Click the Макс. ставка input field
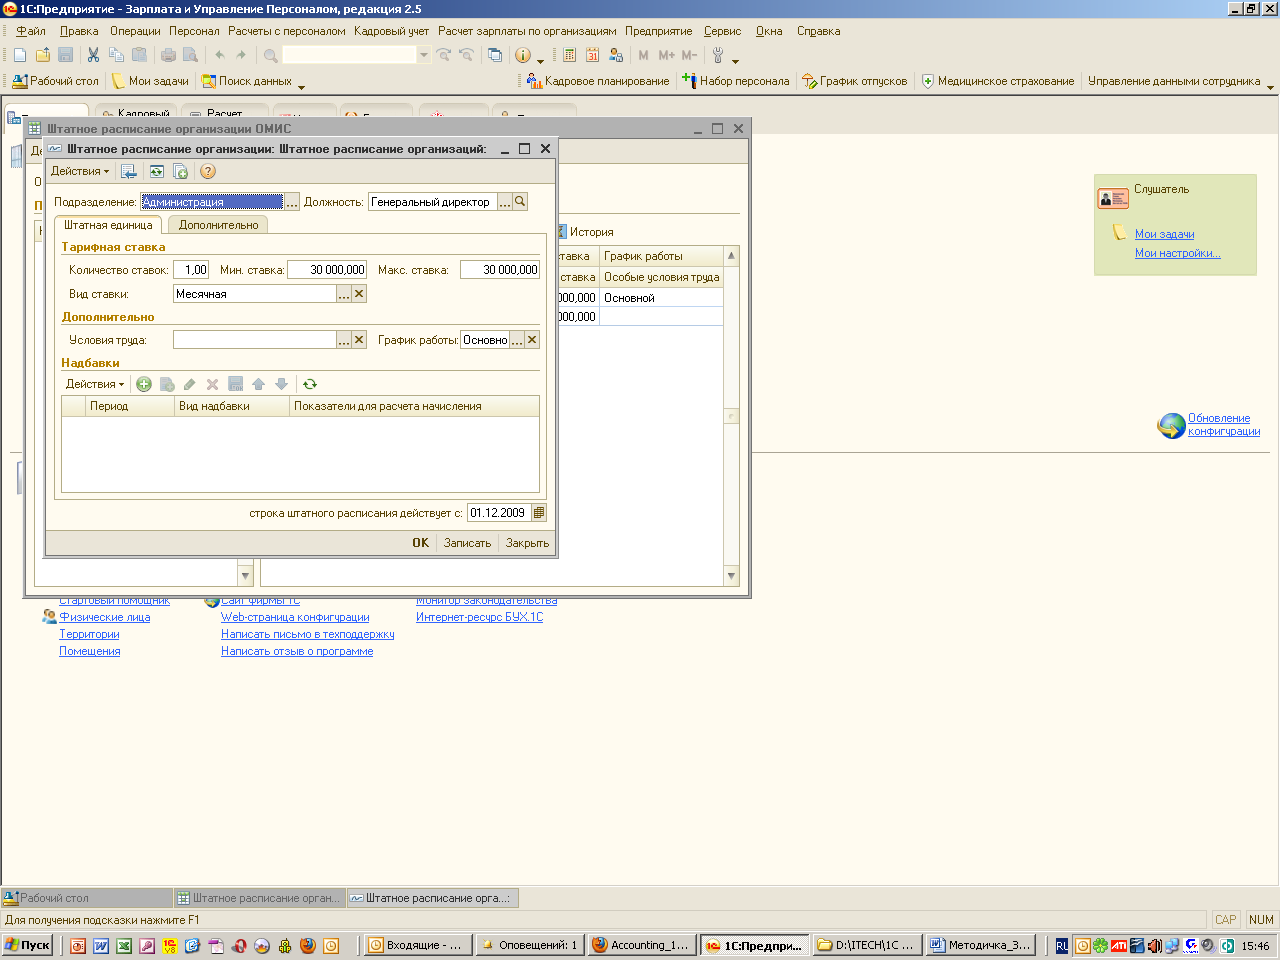1280x960 pixels. [x=500, y=269]
